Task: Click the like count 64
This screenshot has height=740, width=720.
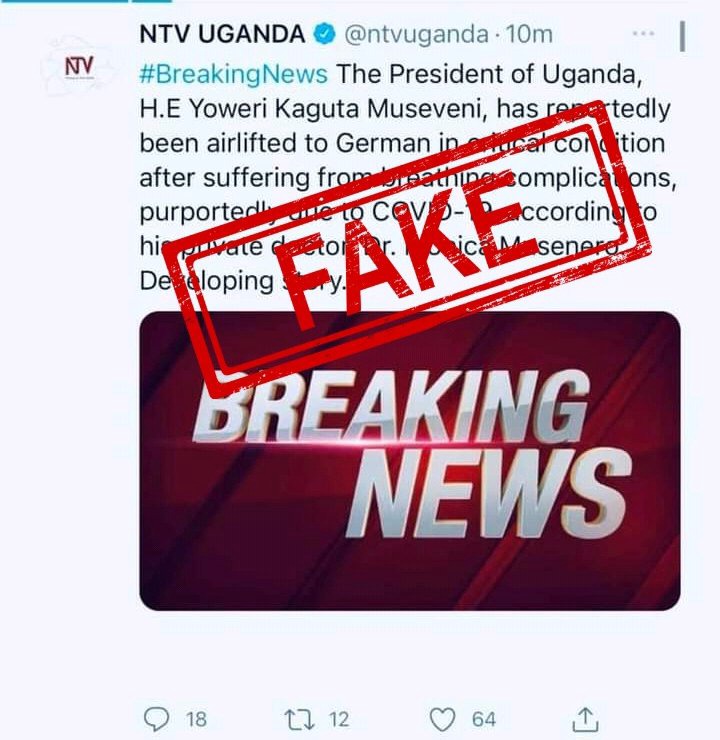Action: tap(484, 720)
